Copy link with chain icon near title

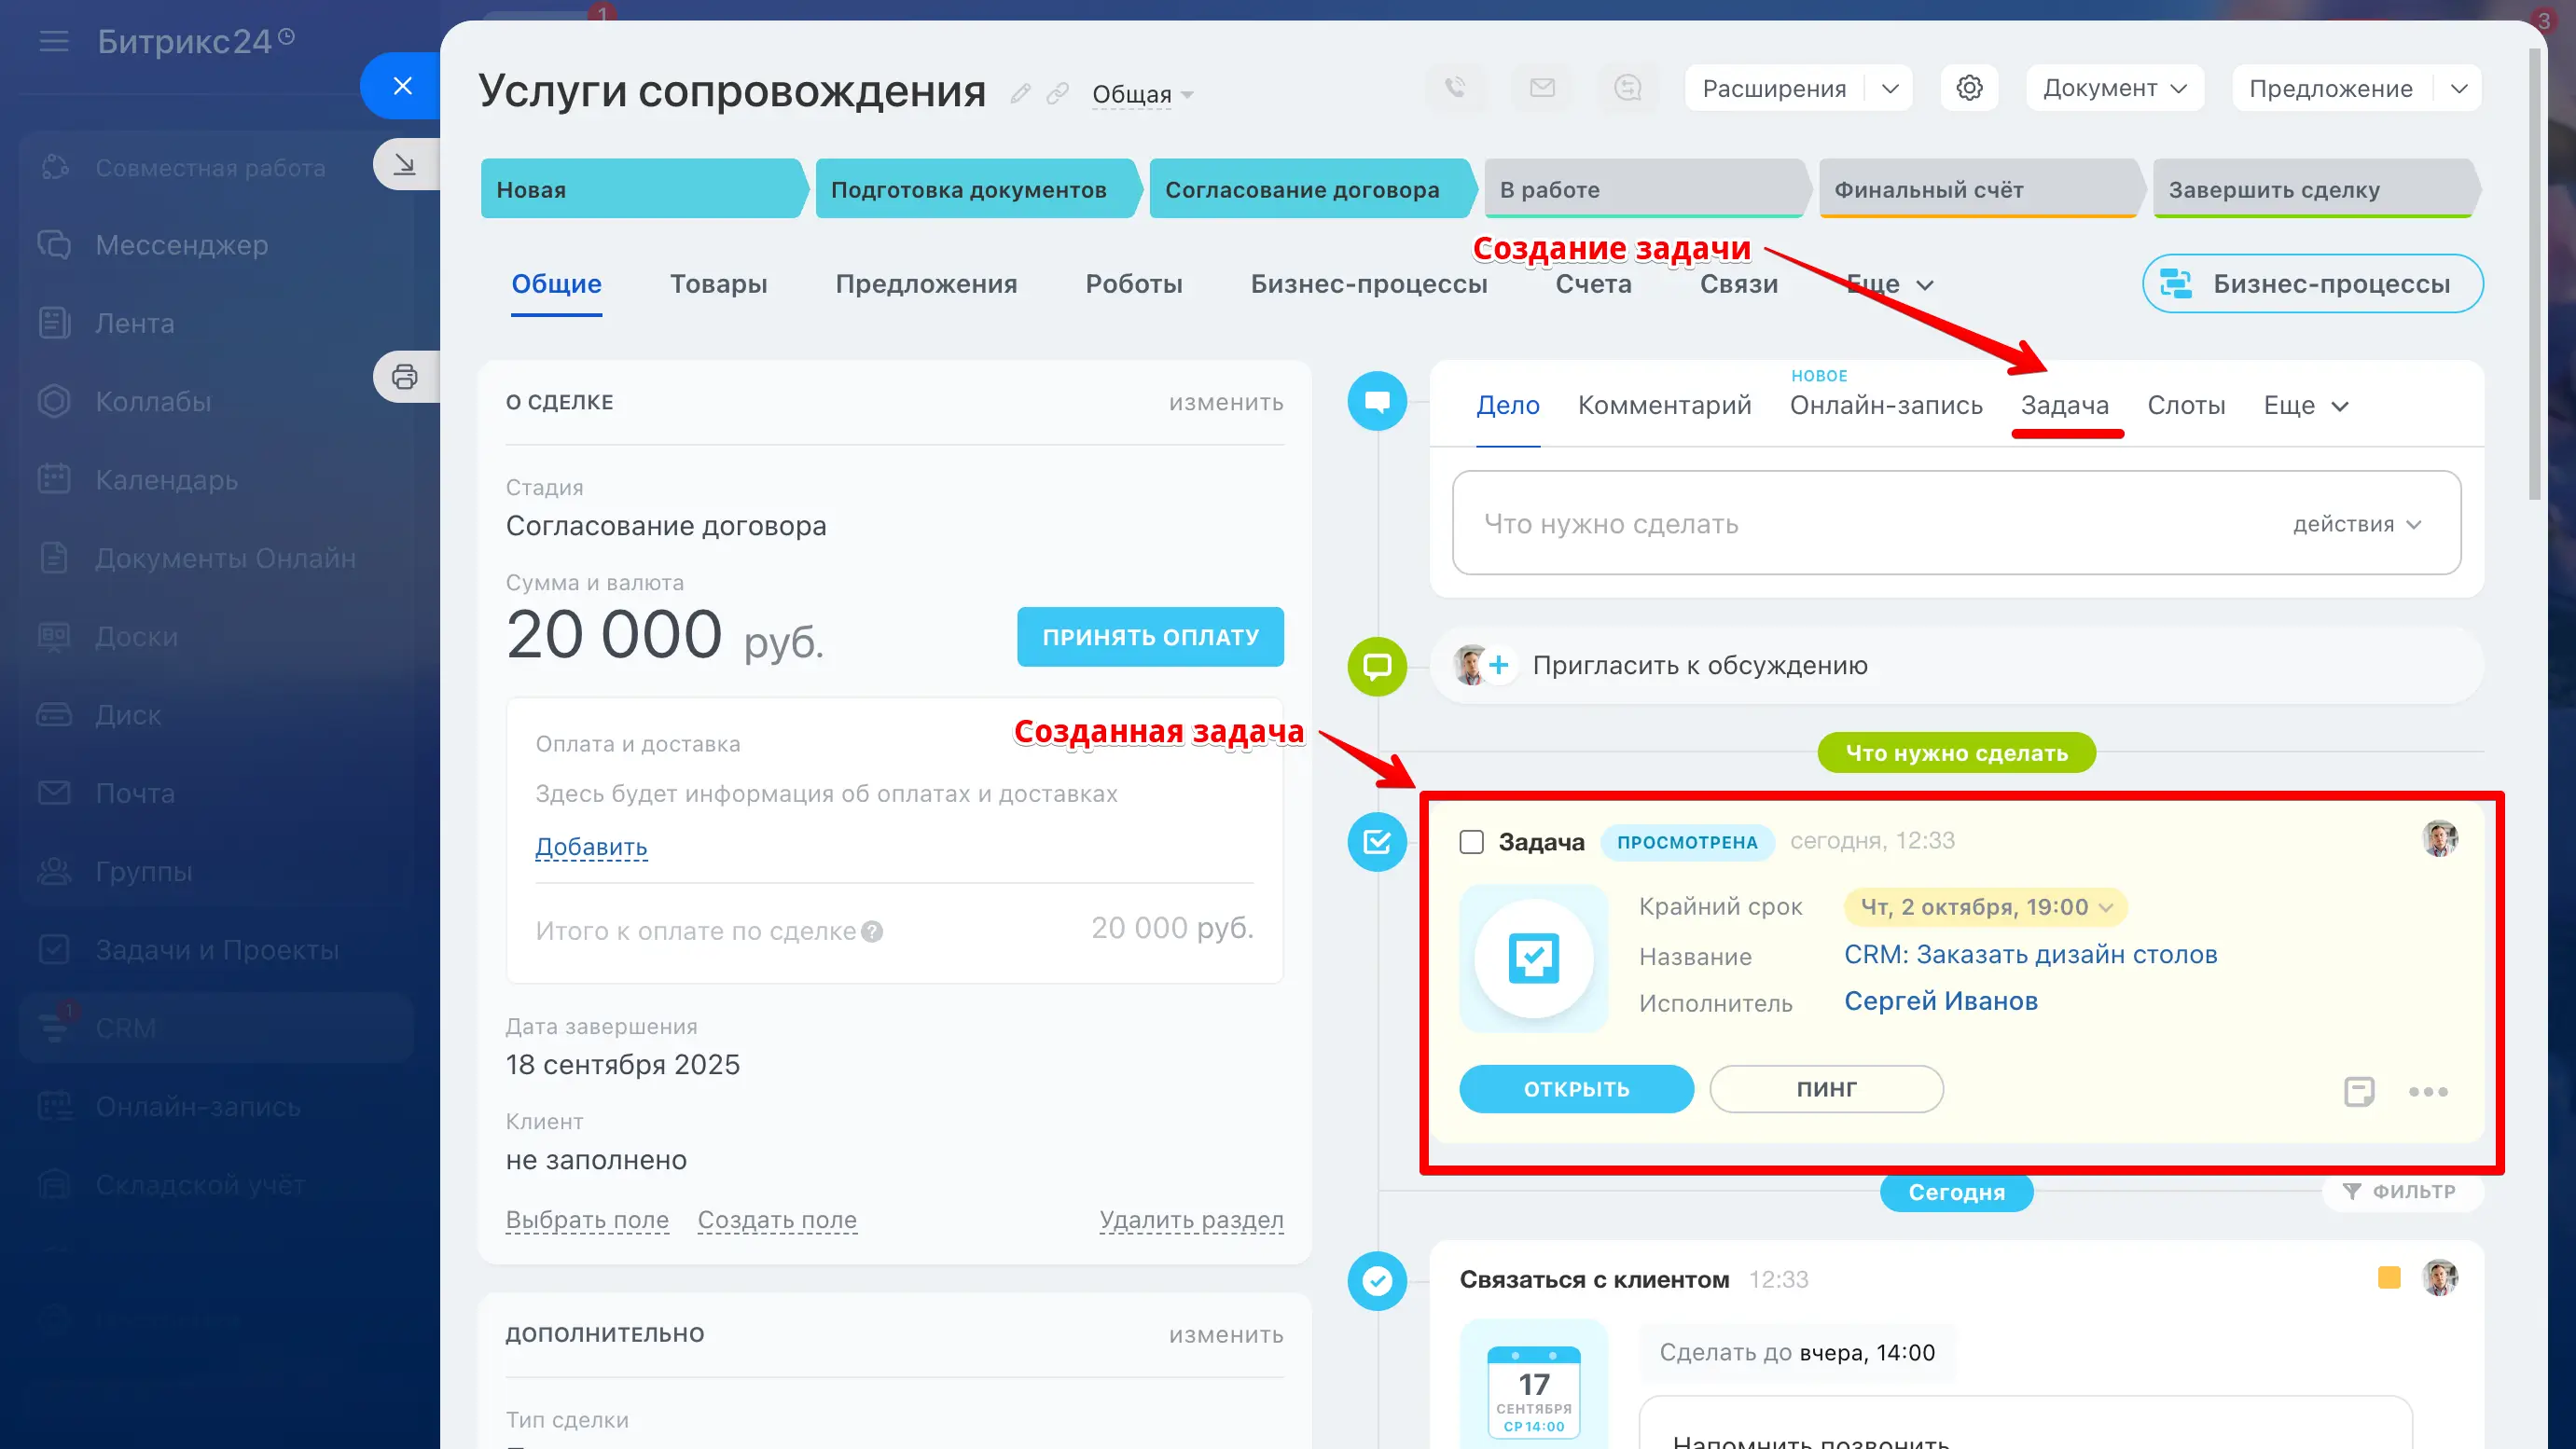1057,94
